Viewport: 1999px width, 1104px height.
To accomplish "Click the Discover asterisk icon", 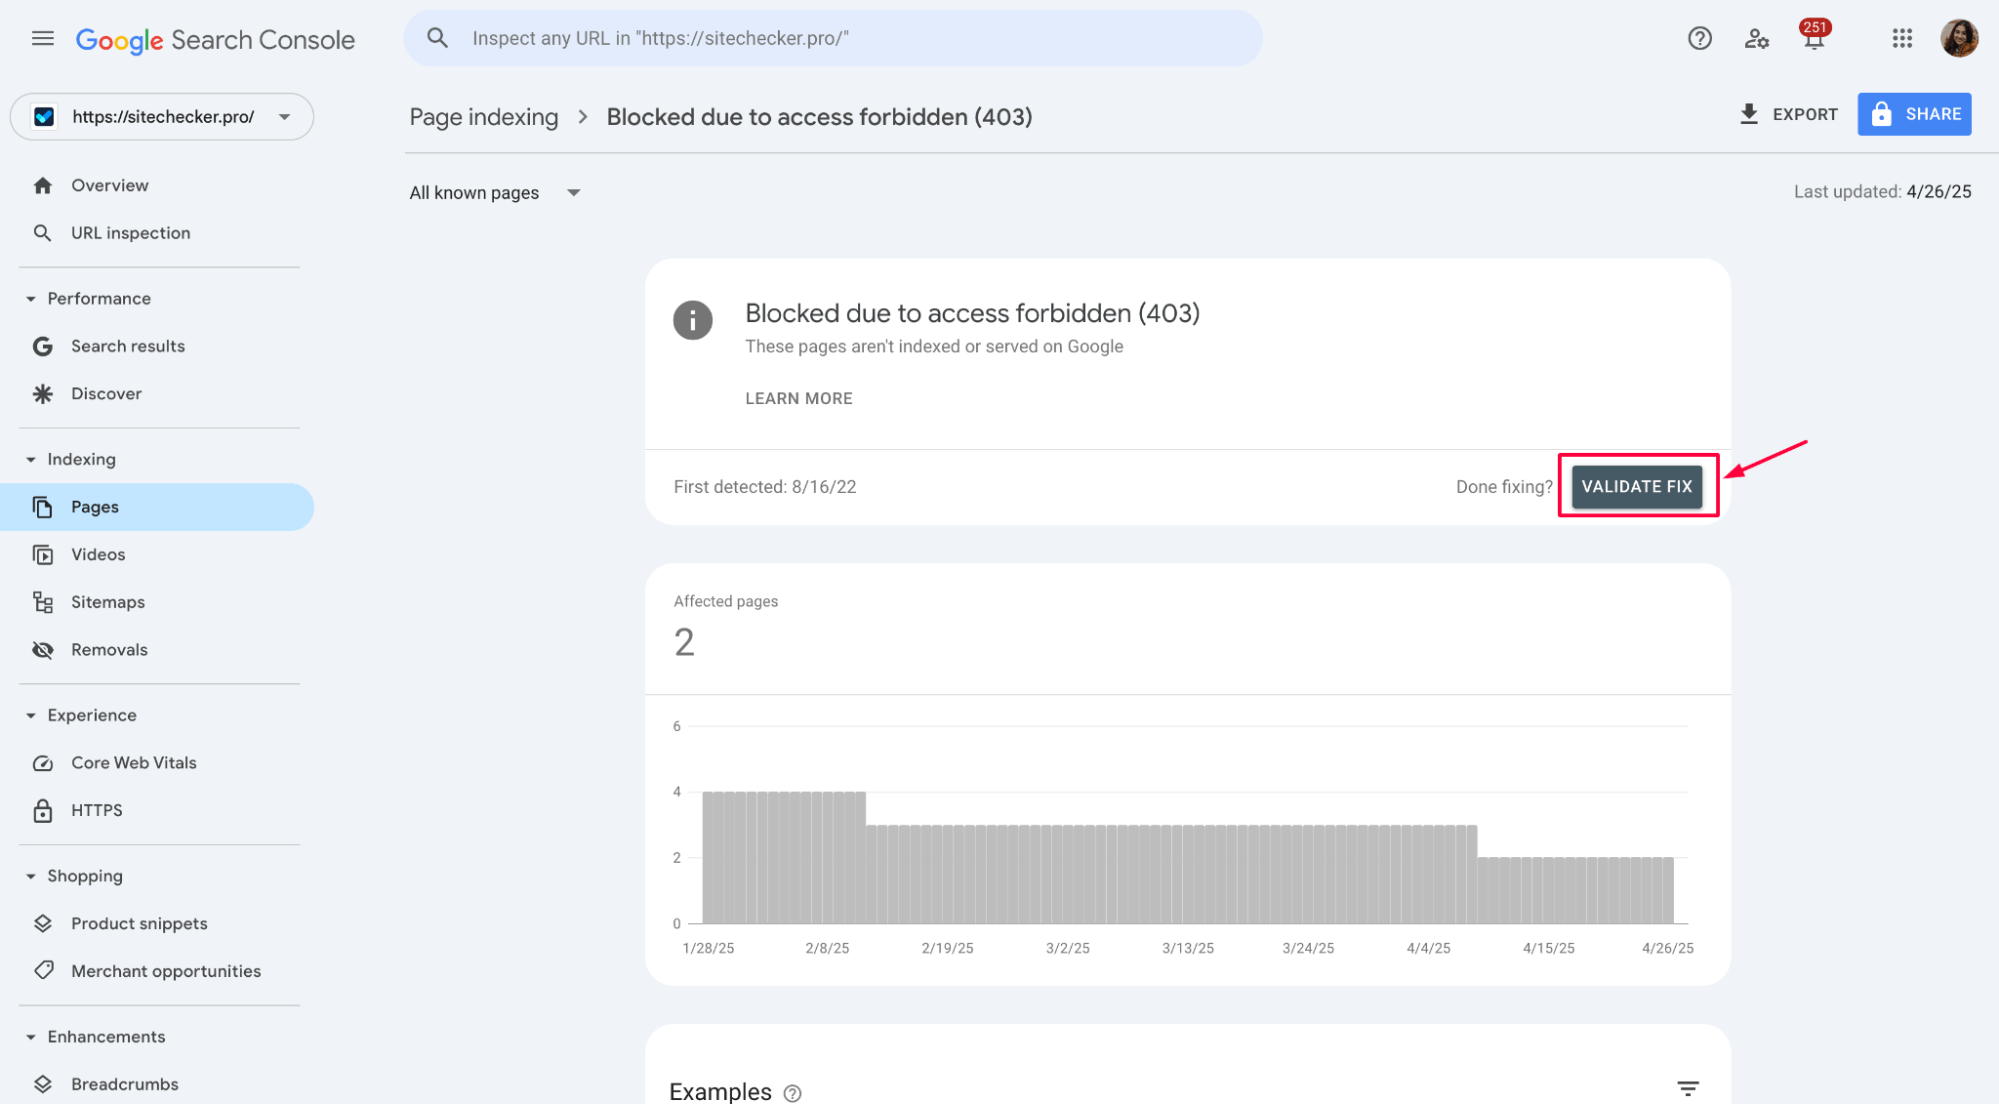I will point(43,394).
